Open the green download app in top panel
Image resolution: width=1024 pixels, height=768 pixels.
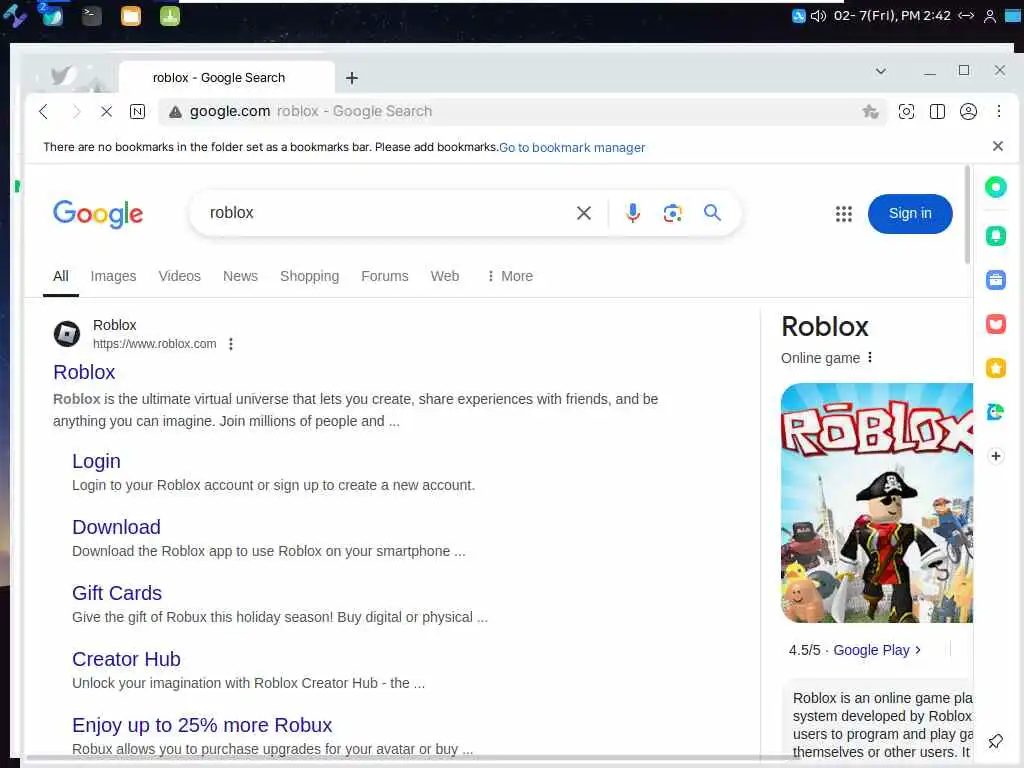(170, 16)
